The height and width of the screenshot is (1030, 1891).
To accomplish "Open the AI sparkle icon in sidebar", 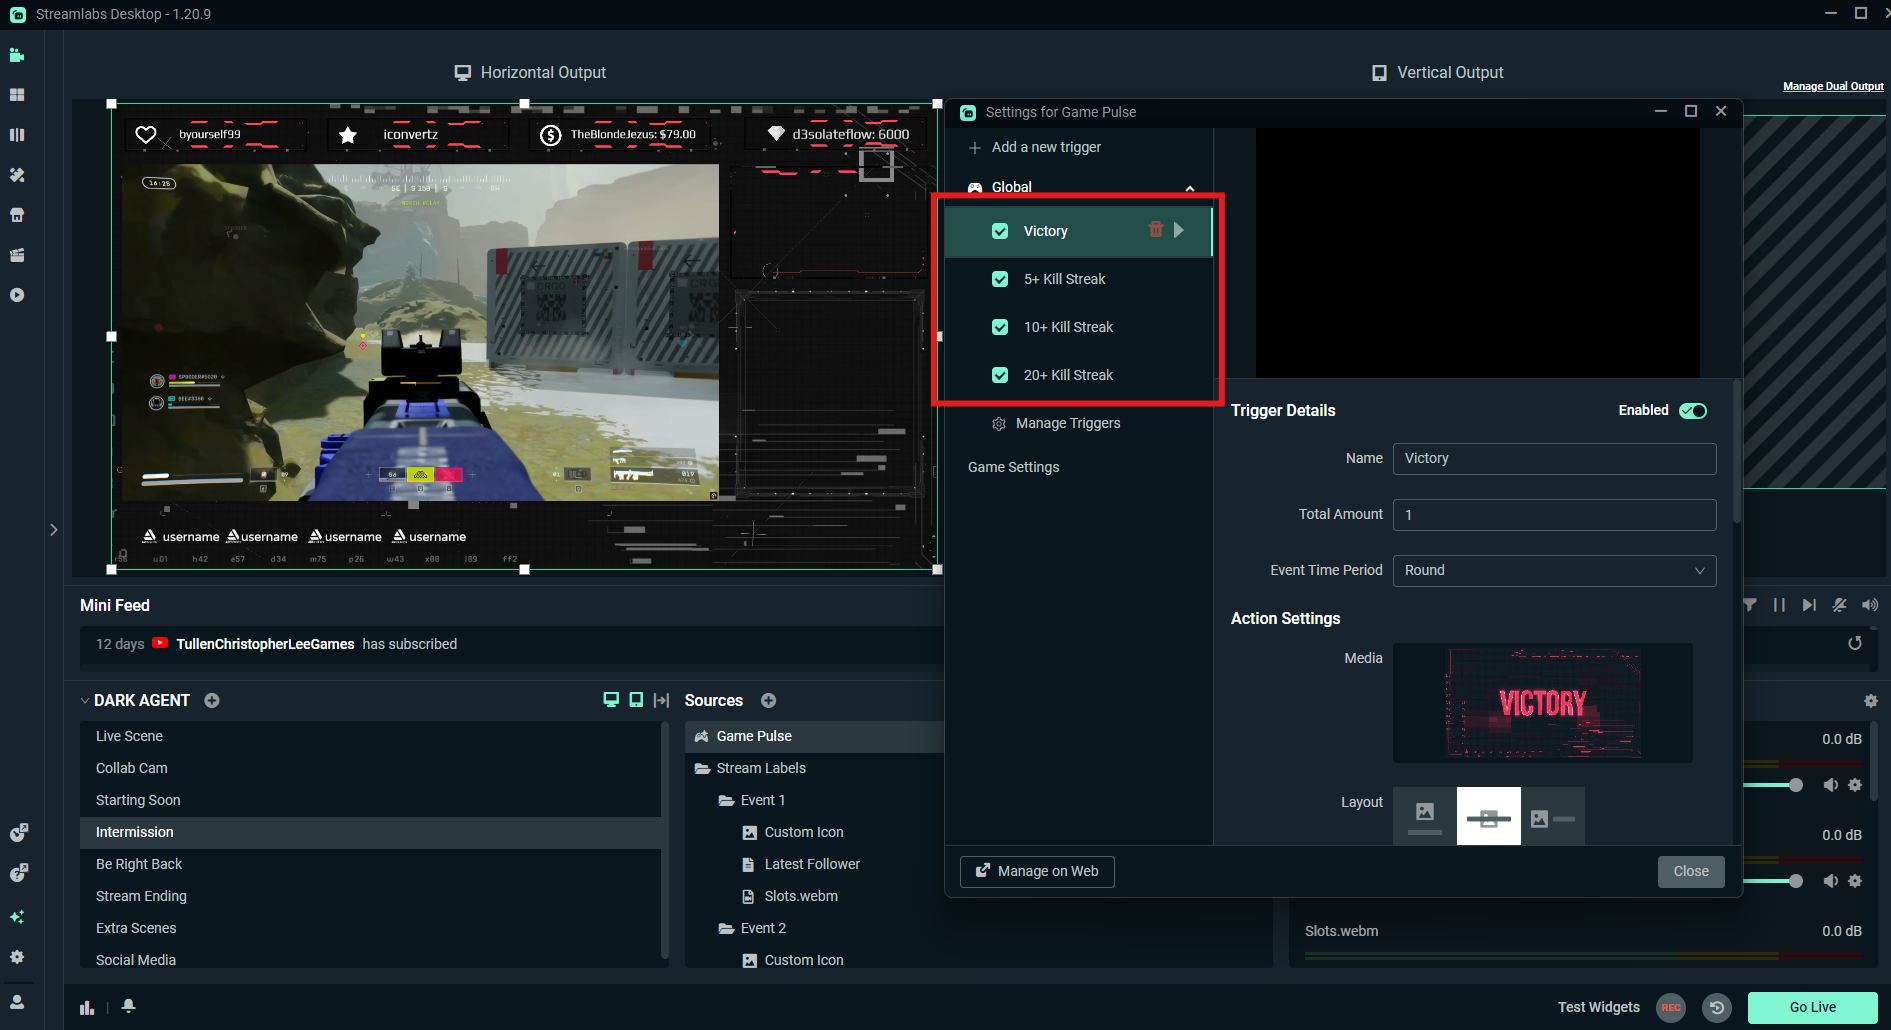I will tap(17, 916).
